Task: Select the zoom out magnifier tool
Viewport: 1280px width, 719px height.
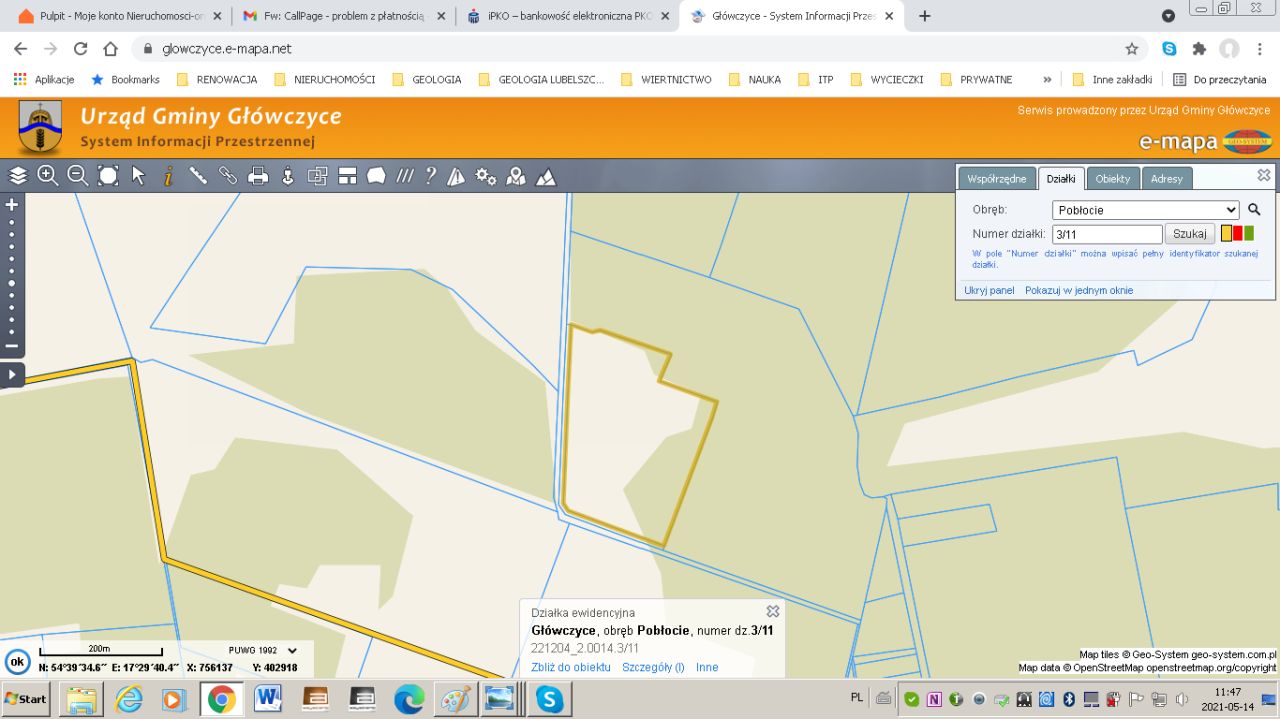Action: click(x=77, y=176)
